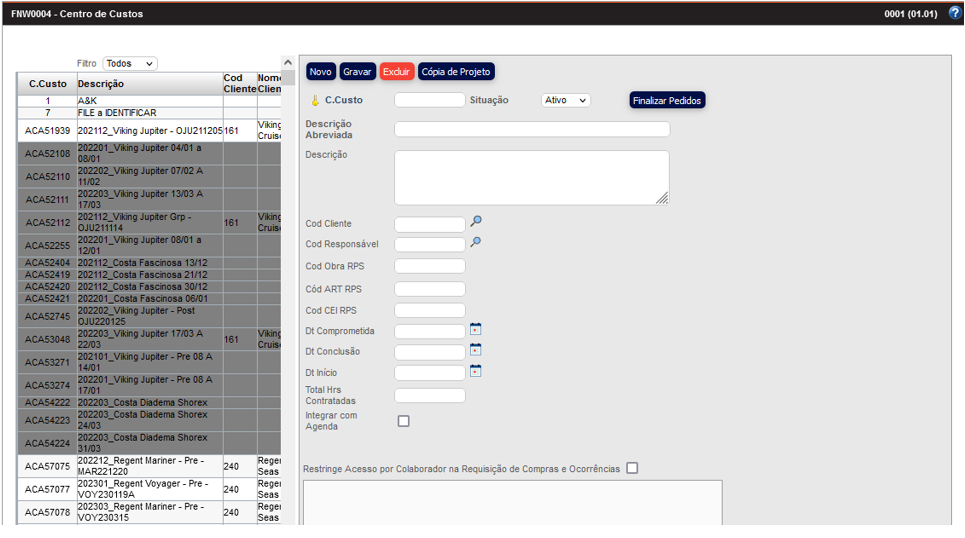Open Cópia de Projeto
Viewport: 965px width, 538px height.
click(455, 72)
